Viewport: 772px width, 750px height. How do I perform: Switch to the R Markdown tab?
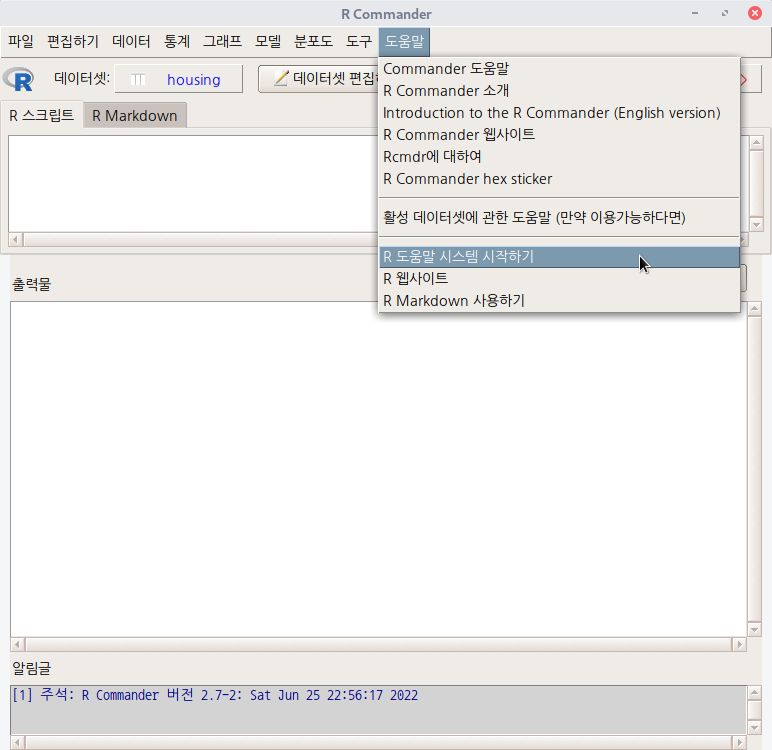135,116
